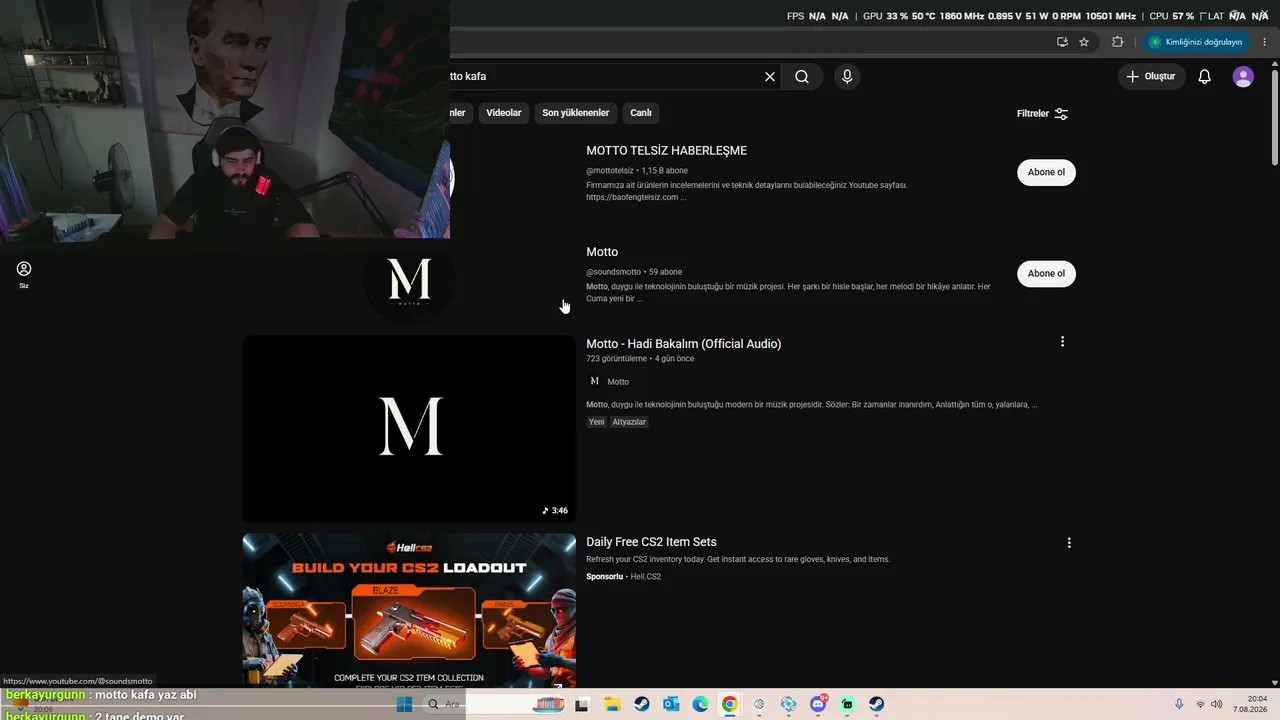Open MOTTO TELSİZ HABERLEŞME channel title
Viewport: 1280px width, 720px height.
click(x=666, y=150)
